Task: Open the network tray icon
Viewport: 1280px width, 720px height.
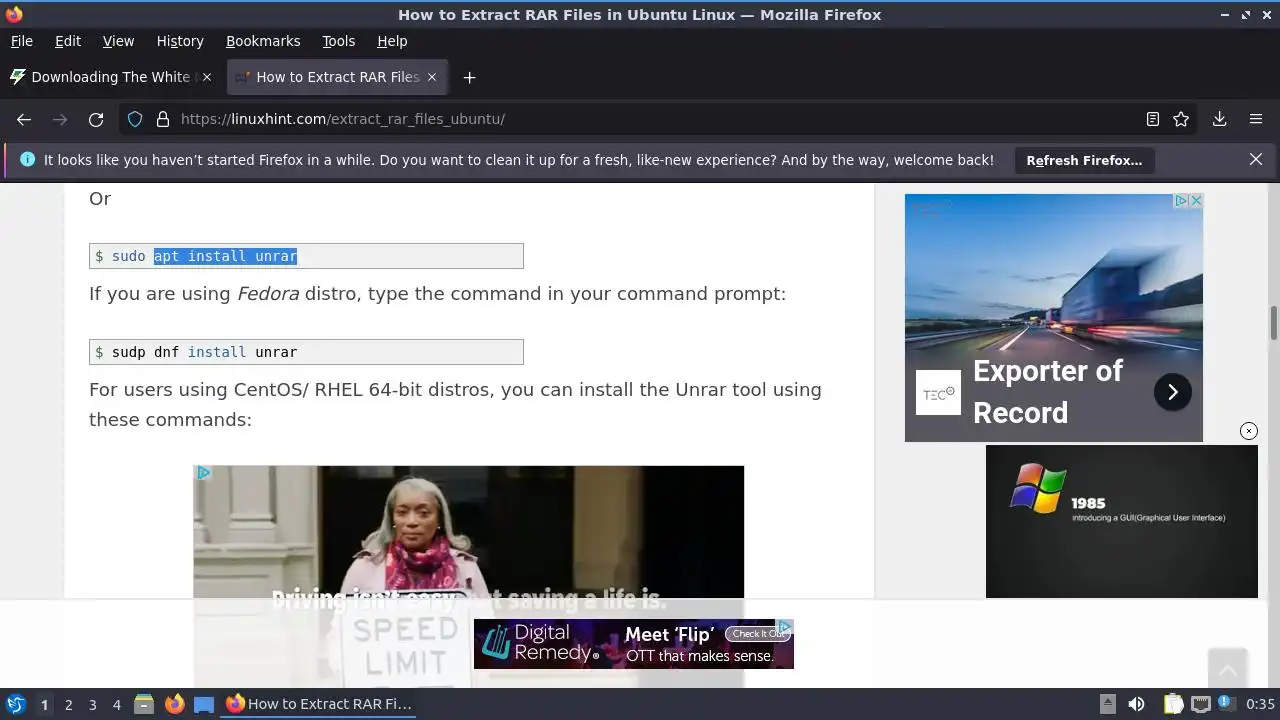Action: tap(1200, 704)
